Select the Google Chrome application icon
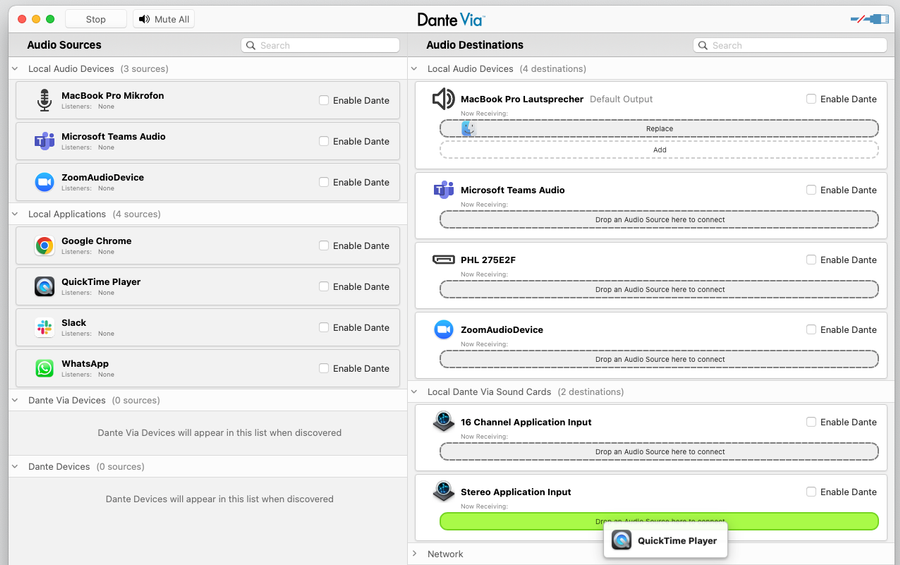 (44, 246)
